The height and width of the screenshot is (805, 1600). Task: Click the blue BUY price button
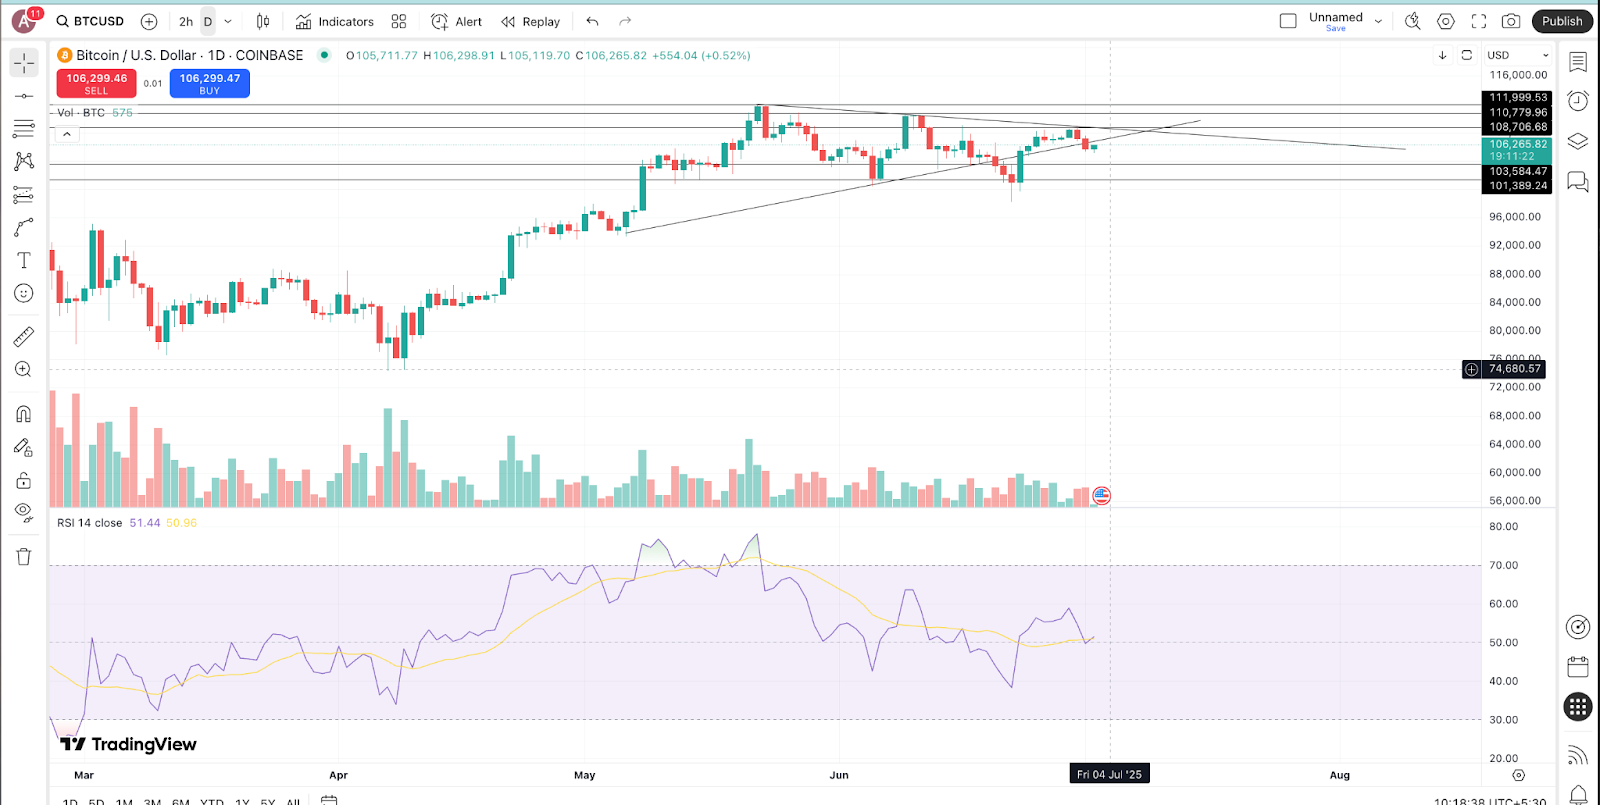(x=210, y=83)
